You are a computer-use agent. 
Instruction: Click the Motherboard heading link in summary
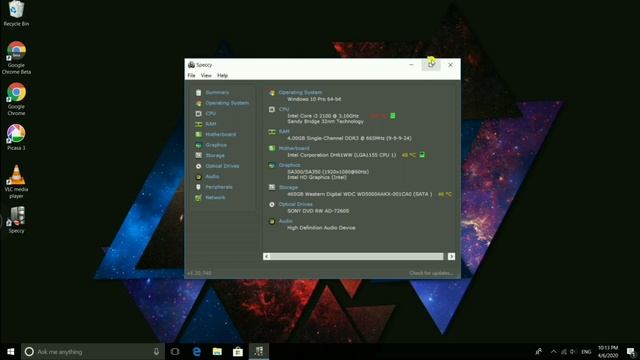point(294,149)
